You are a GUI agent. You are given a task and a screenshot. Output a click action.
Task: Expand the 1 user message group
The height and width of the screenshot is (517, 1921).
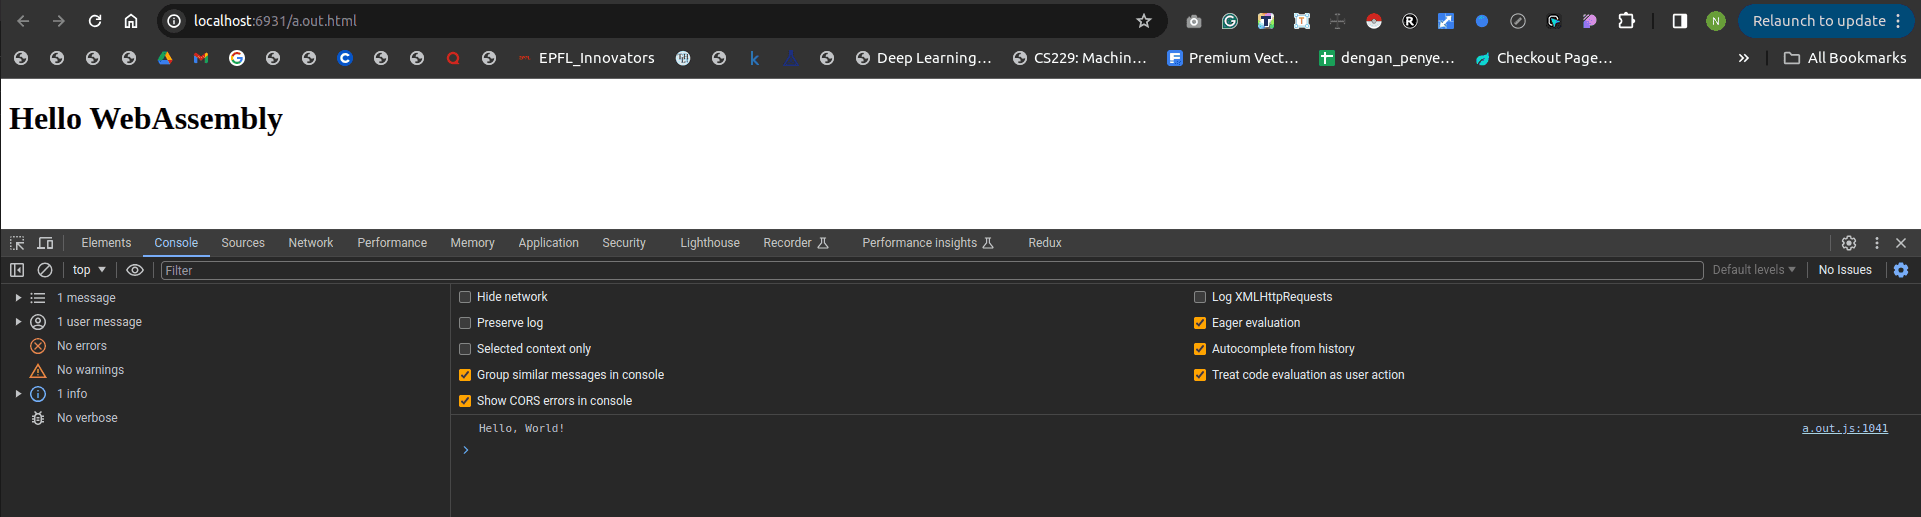pos(18,322)
